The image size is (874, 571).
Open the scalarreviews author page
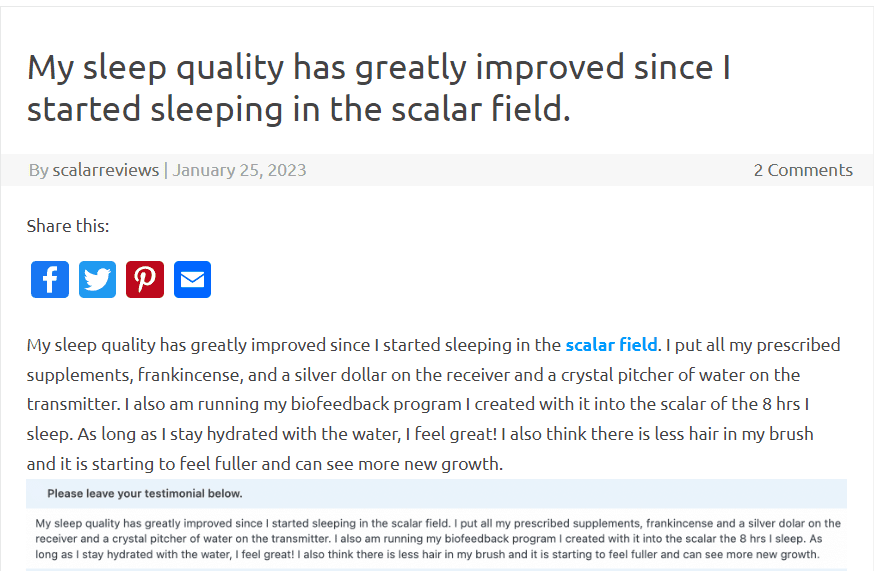coord(105,170)
